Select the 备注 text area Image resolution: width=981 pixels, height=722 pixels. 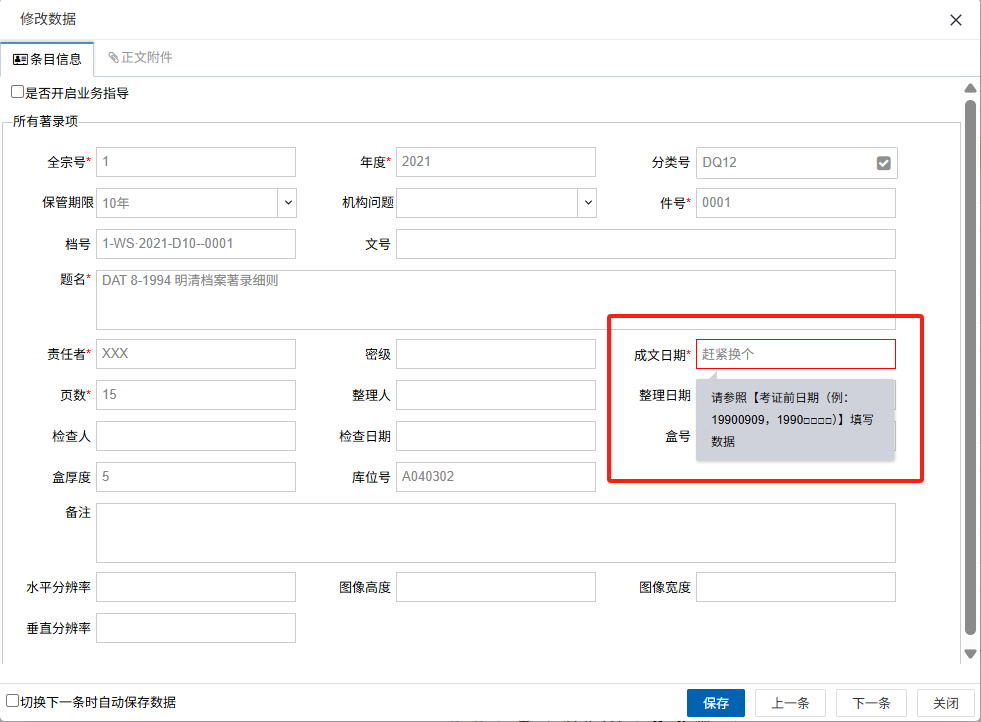tap(495, 533)
